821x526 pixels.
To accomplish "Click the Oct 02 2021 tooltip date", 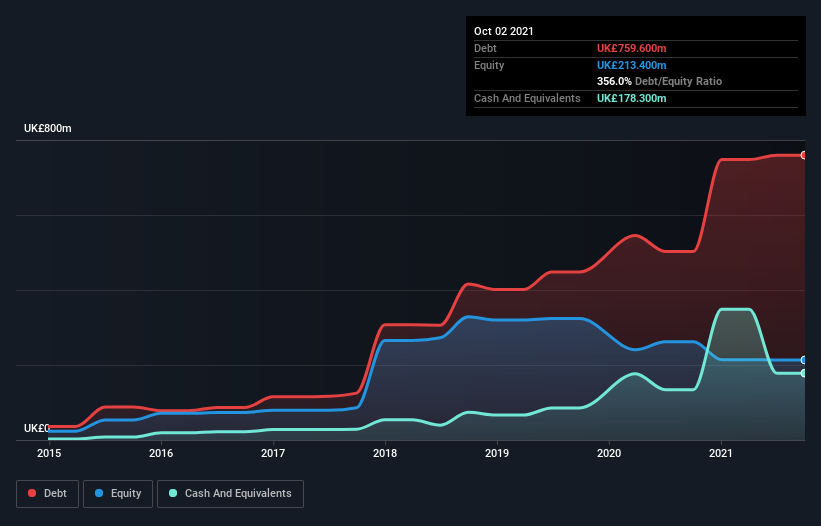I will 504,31.
